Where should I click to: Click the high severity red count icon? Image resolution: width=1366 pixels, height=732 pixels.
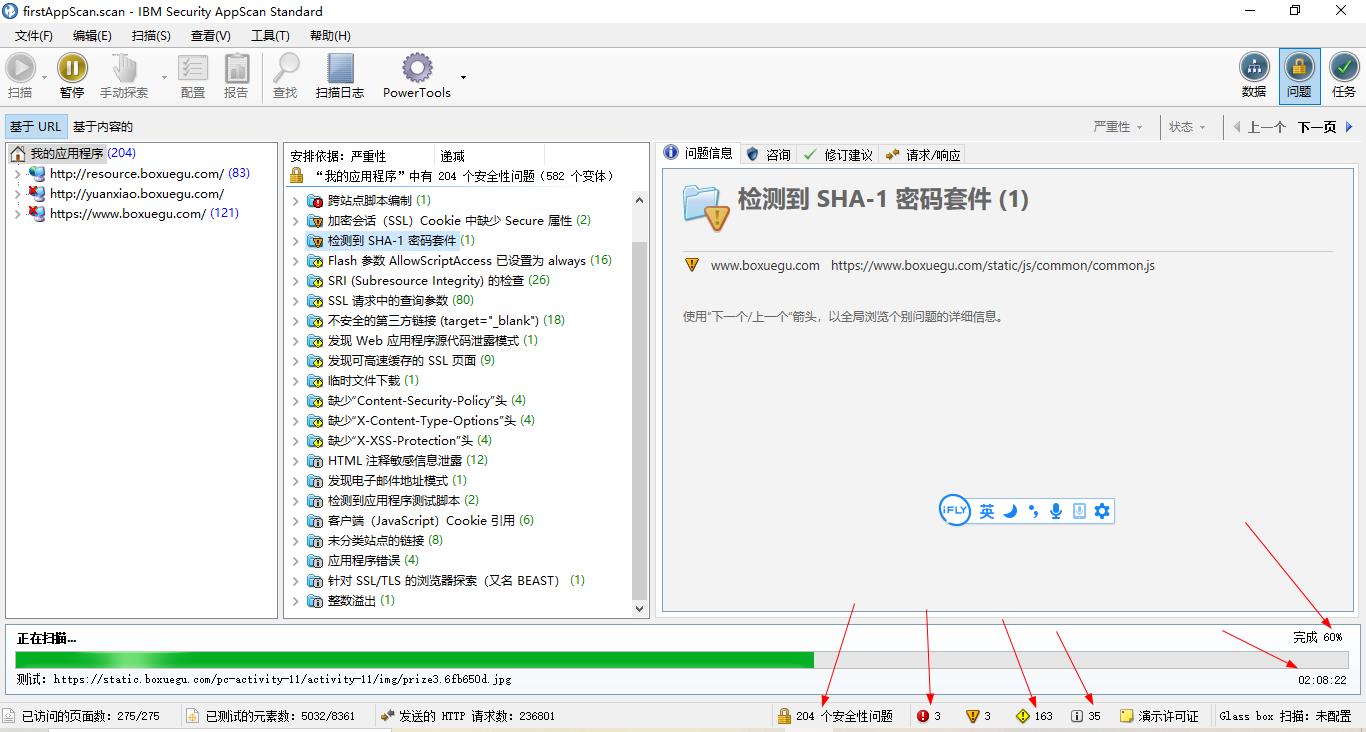(x=922, y=716)
